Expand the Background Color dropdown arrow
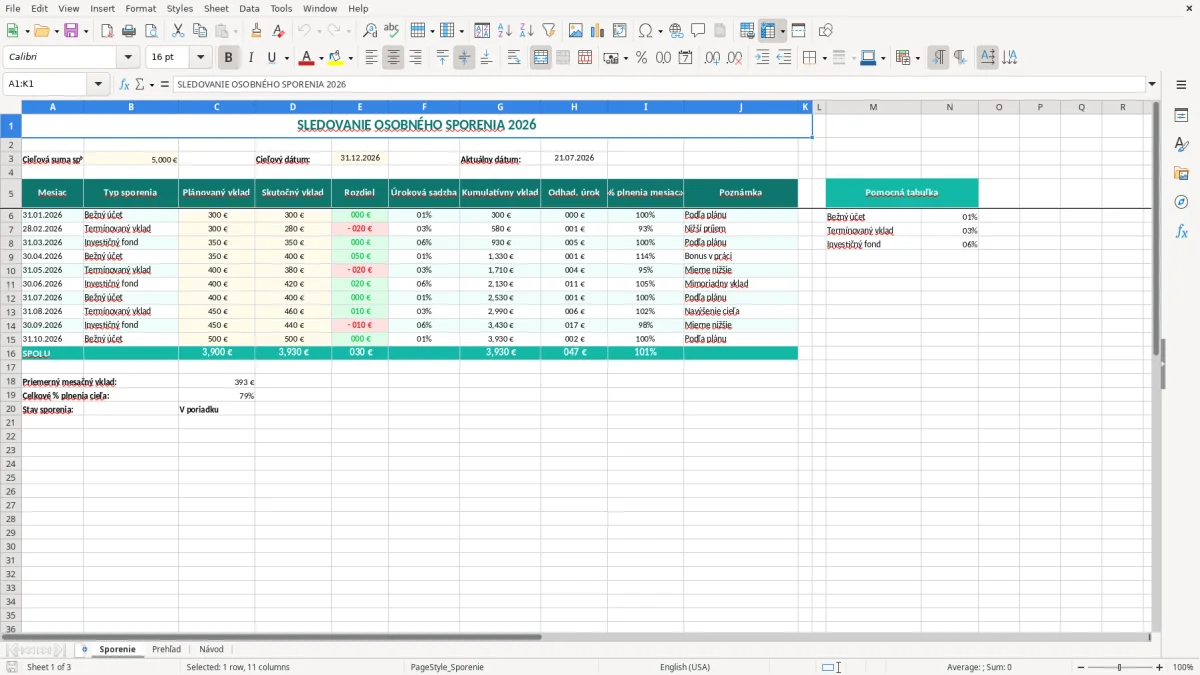This screenshot has width=1200, height=675. [x=351, y=58]
